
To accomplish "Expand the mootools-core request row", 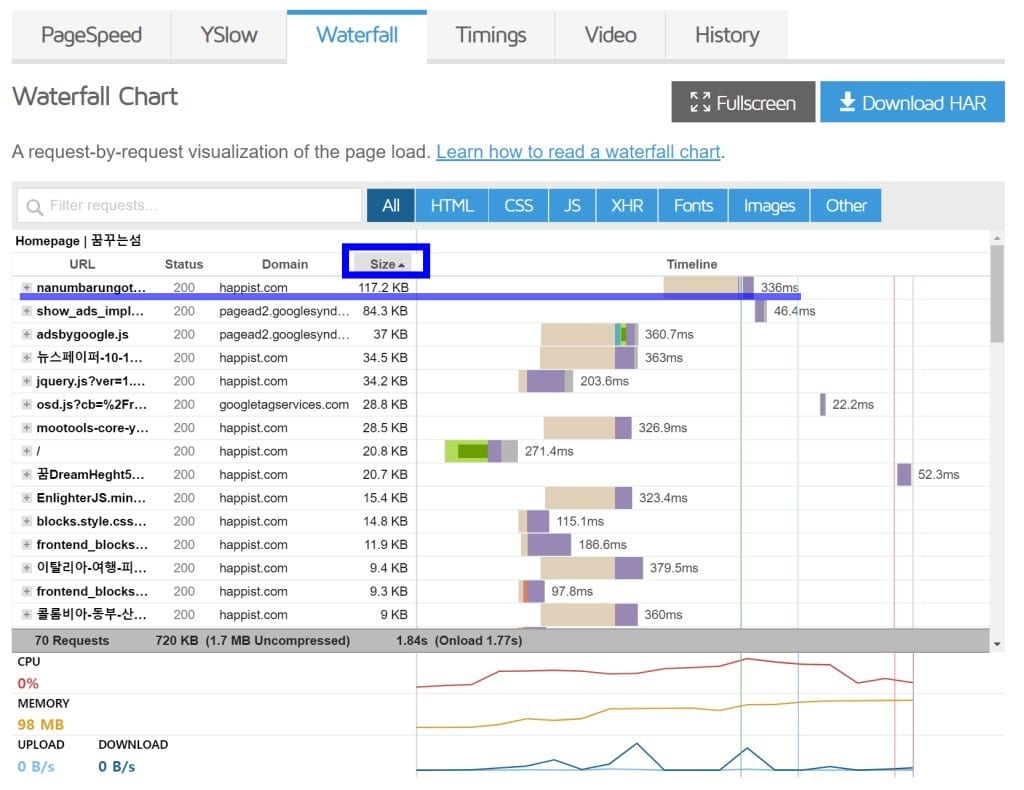I will tap(27, 428).
